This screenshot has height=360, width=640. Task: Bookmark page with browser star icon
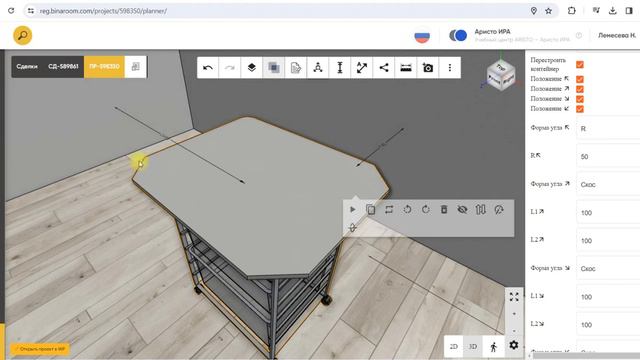point(549,11)
